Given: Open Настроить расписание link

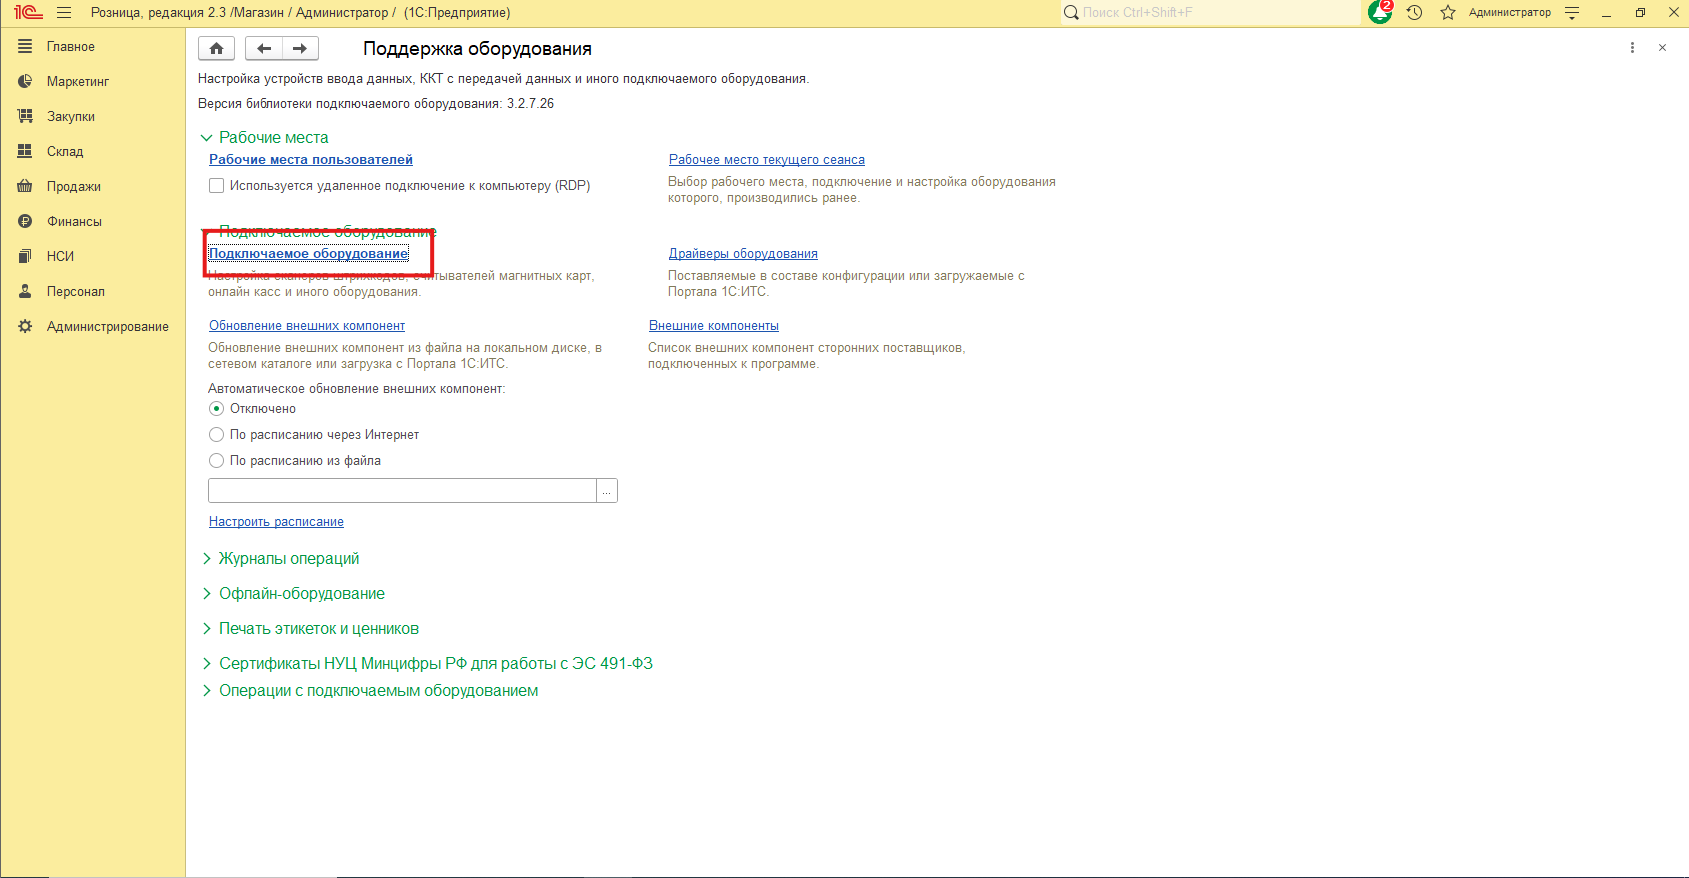Looking at the screenshot, I should pos(276,522).
